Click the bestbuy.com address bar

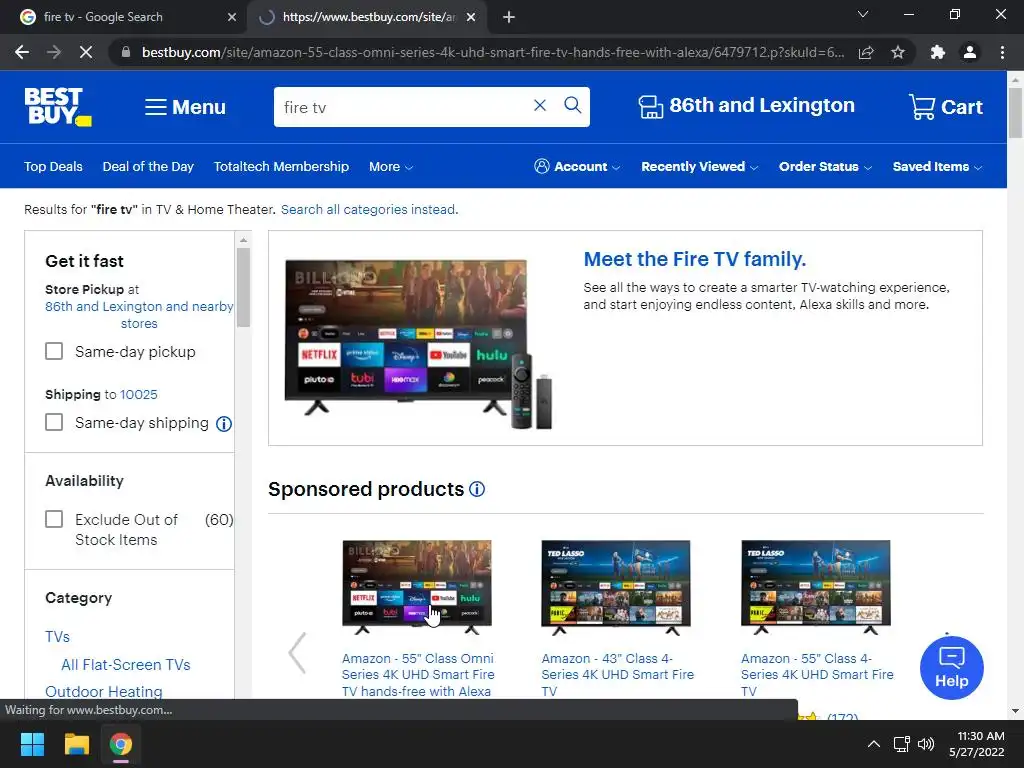click(493, 52)
